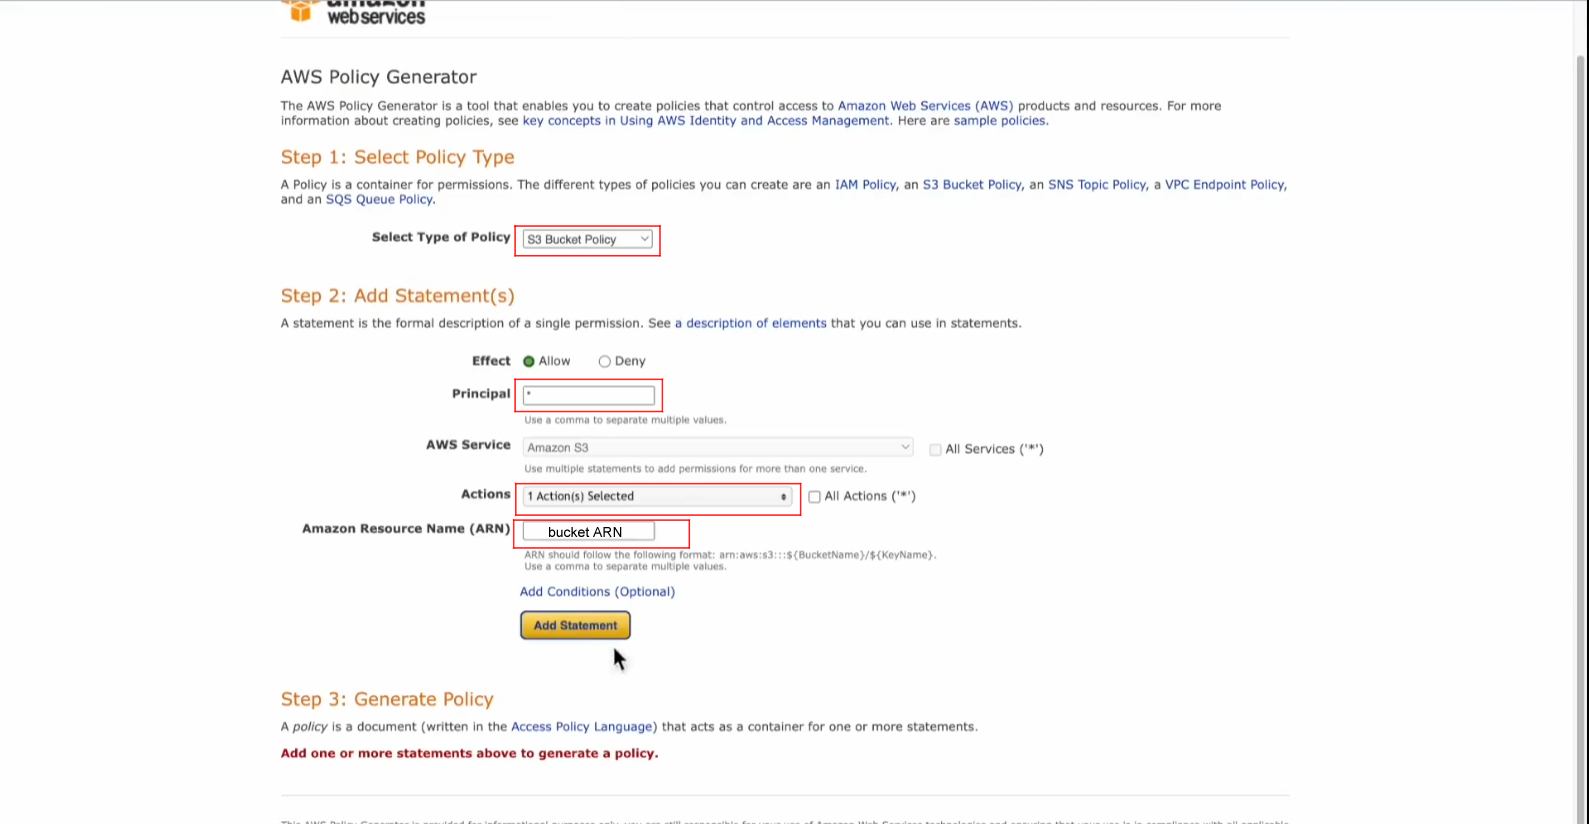
Task: Open the SQS Queue Policy link
Action: click(379, 200)
